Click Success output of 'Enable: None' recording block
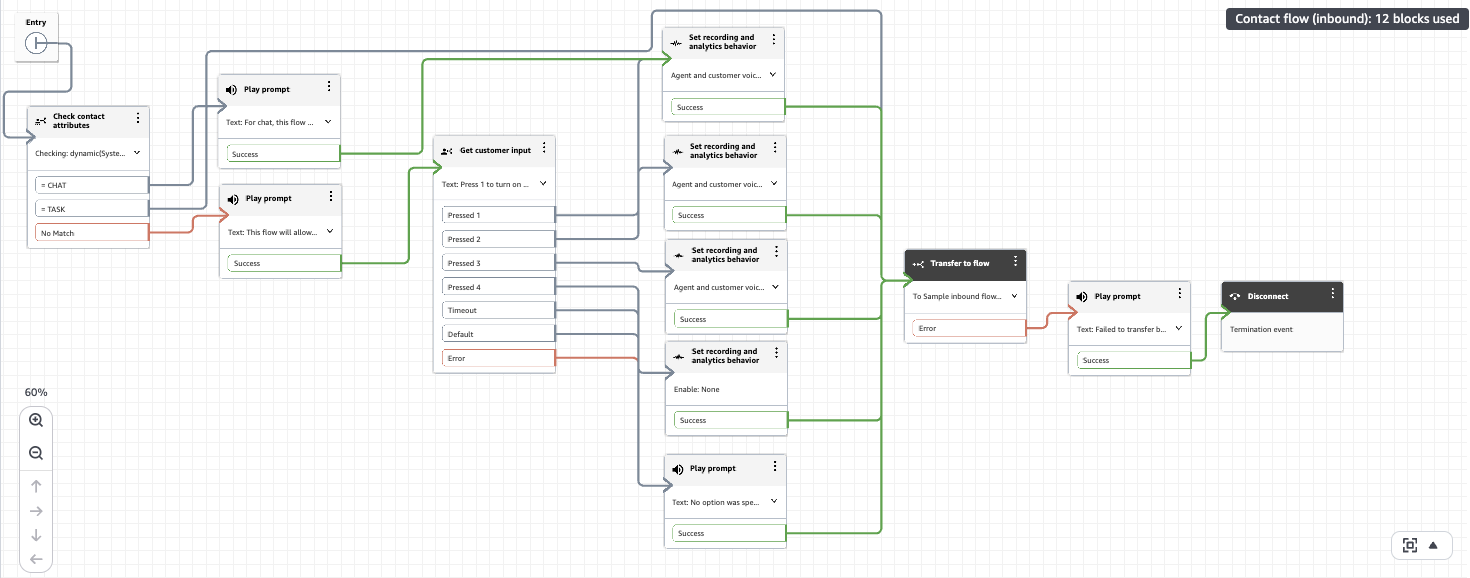Screen dimensions: 1470x578 click(x=730, y=420)
